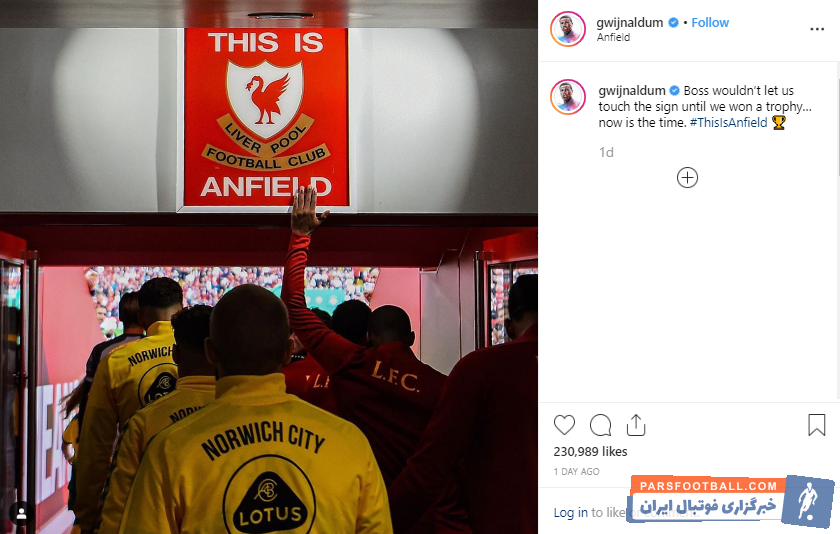This screenshot has height=534, width=840.
Task: Open the #ThisIsAnfield hashtag
Action: [729, 123]
